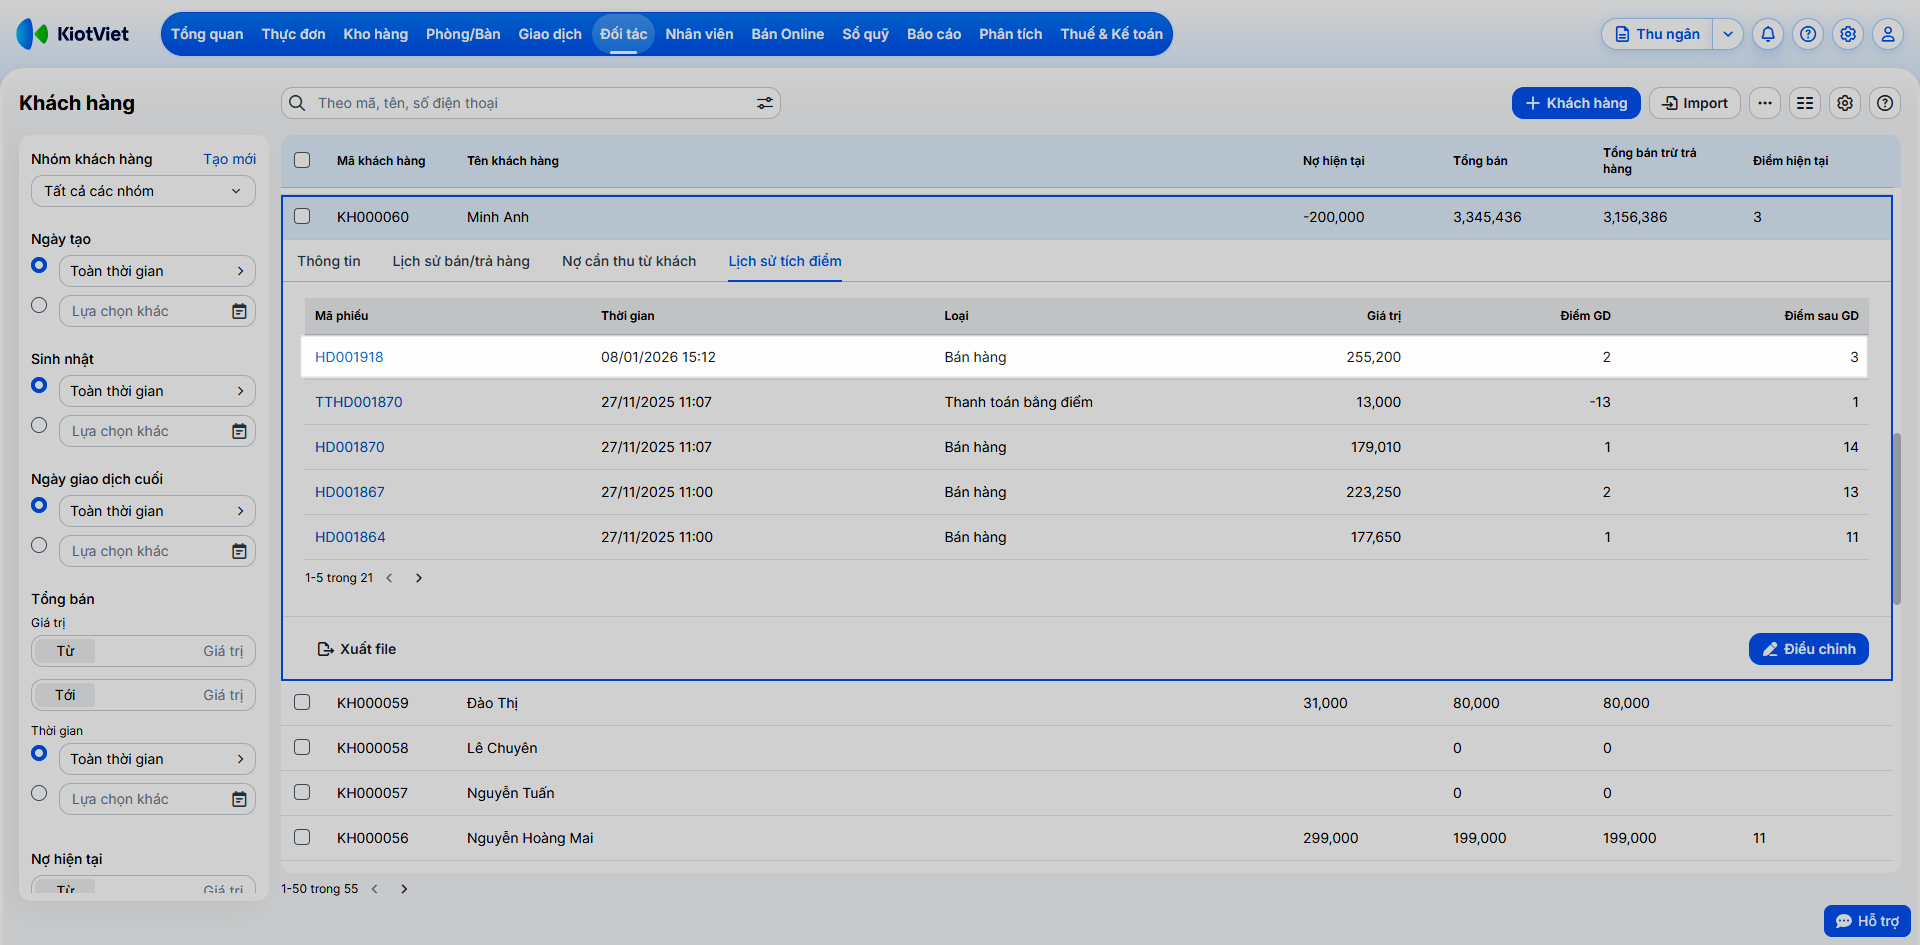The image size is (1920, 945).
Task: Expand Ngày giao dịch cuối Toàn thời gian
Action: click(157, 511)
